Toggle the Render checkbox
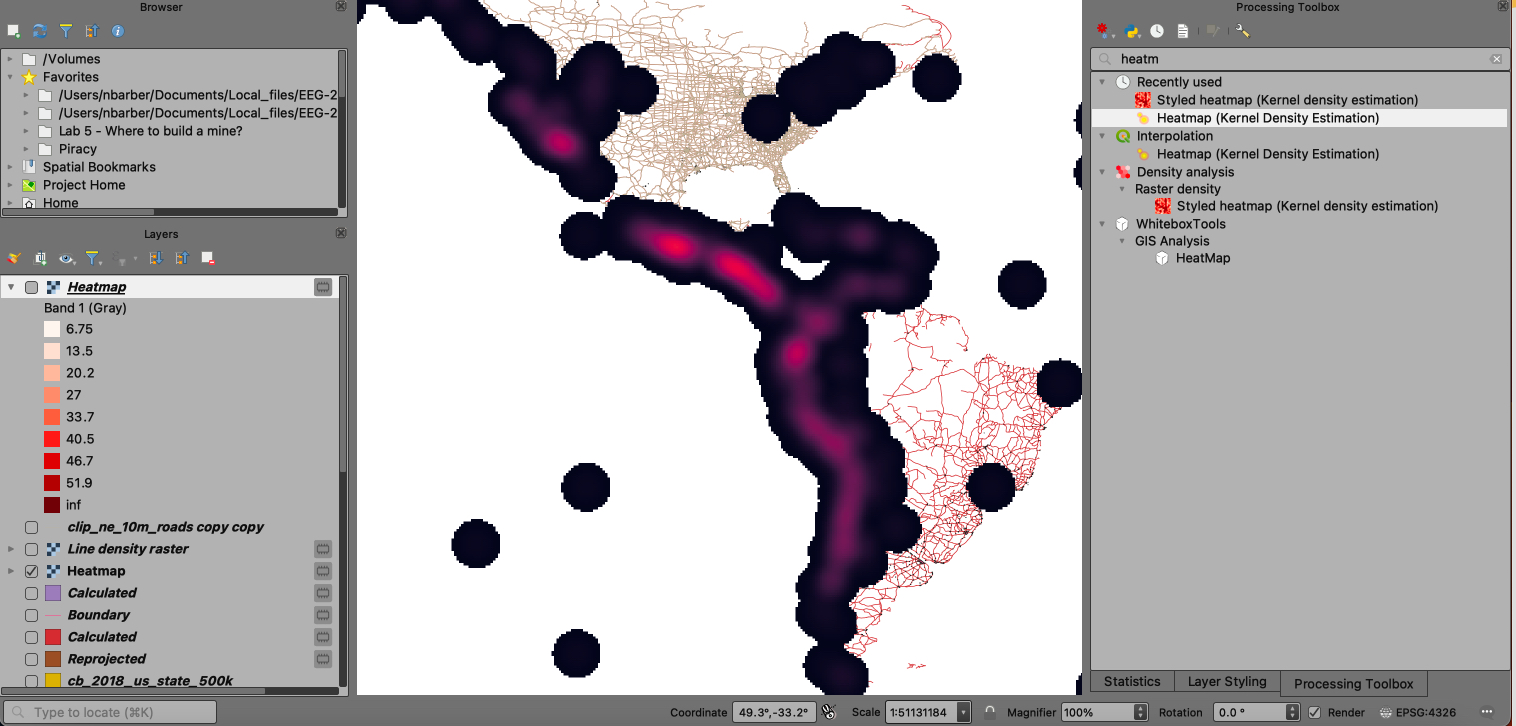This screenshot has height=726, width=1516. click(1315, 712)
